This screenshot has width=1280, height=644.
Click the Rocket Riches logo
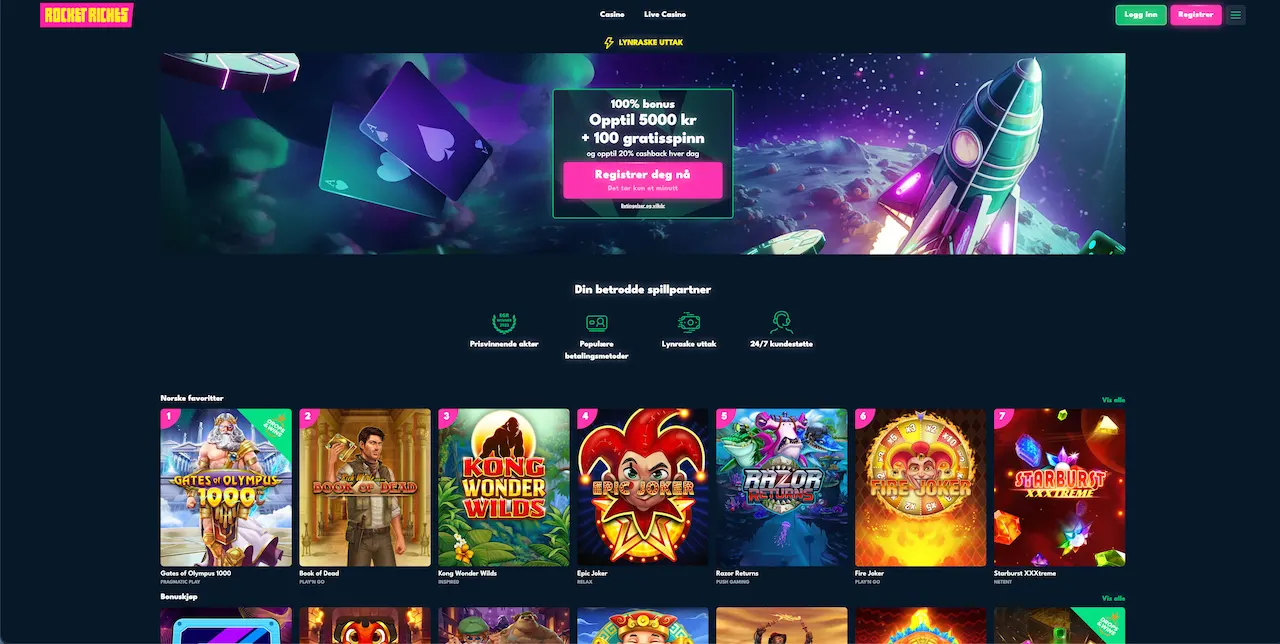pos(87,15)
